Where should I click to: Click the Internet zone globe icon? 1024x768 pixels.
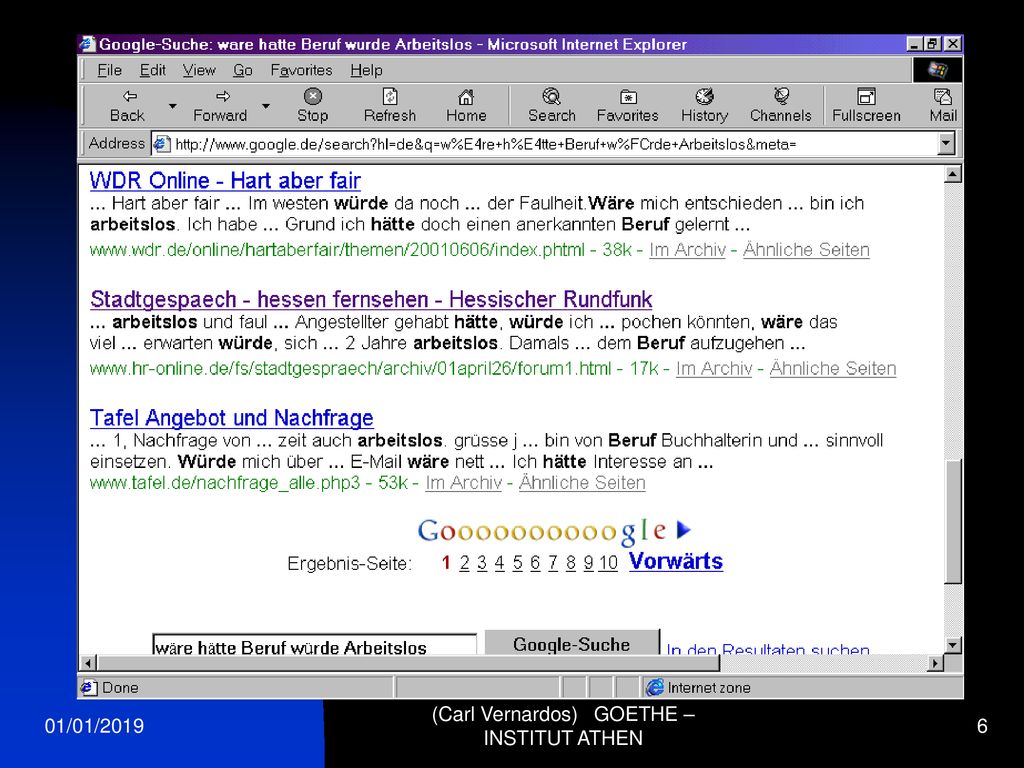[x=654, y=687]
